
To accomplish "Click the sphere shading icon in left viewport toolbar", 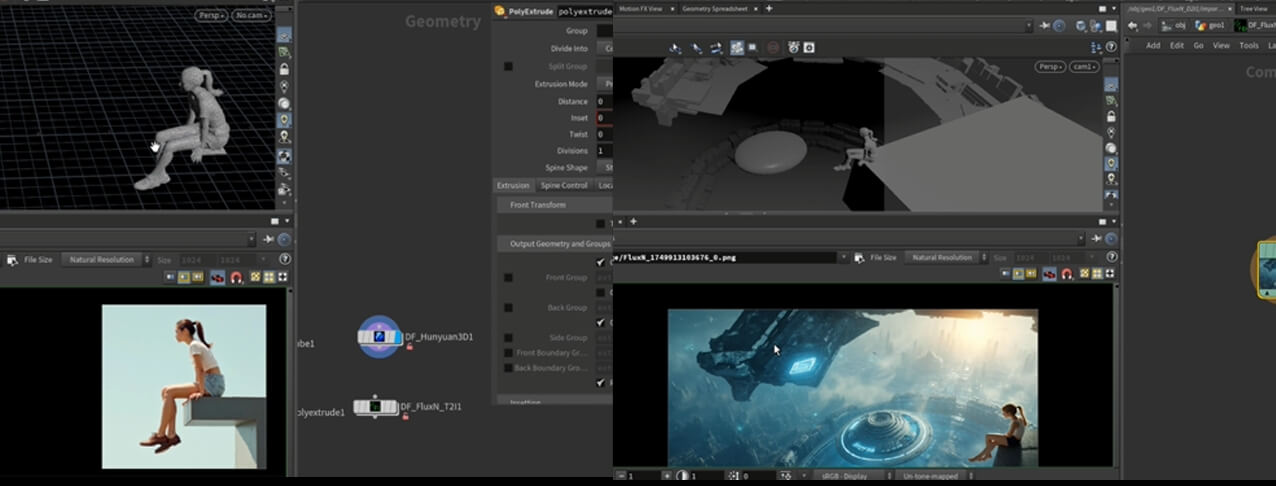I will (x=284, y=102).
